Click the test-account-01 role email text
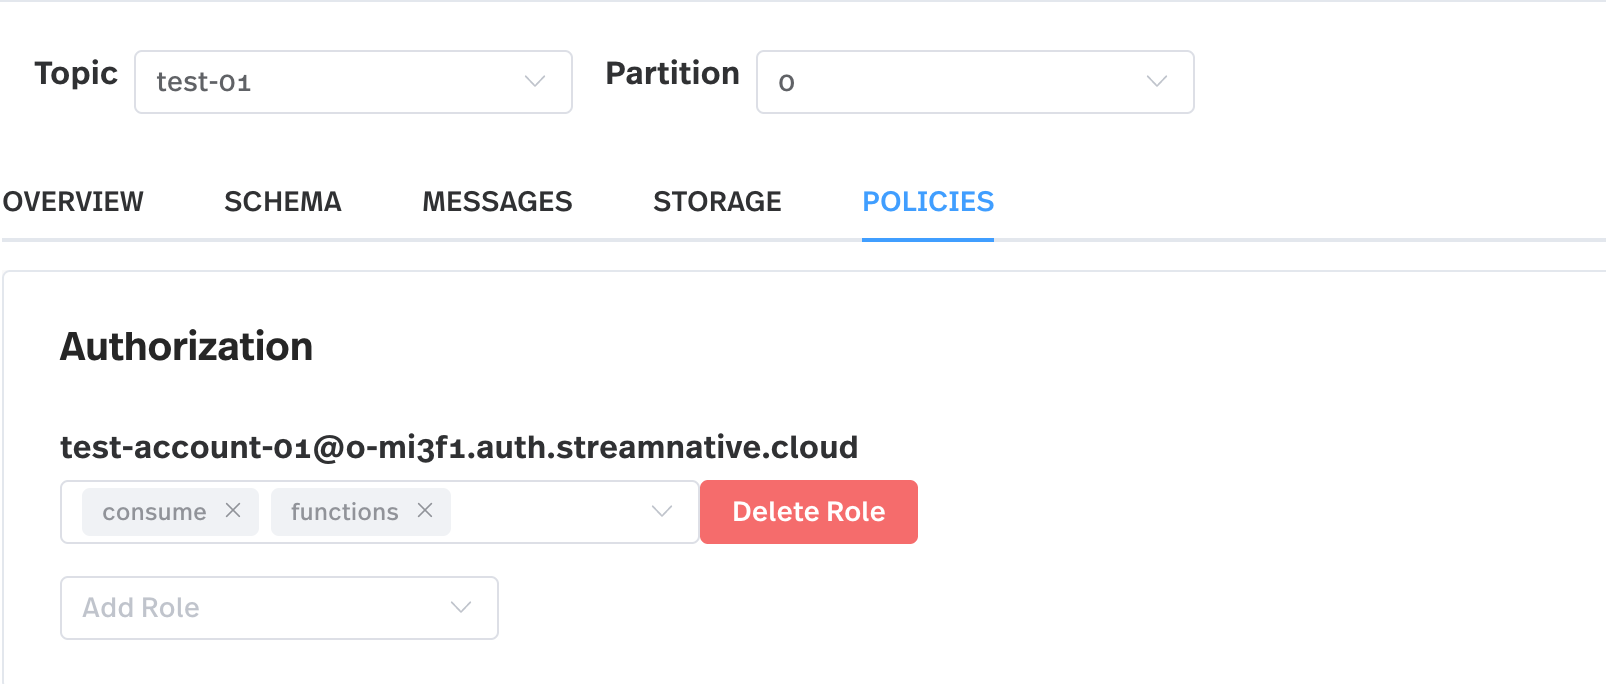Image resolution: width=1606 pixels, height=684 pixels. pos(459,447)
